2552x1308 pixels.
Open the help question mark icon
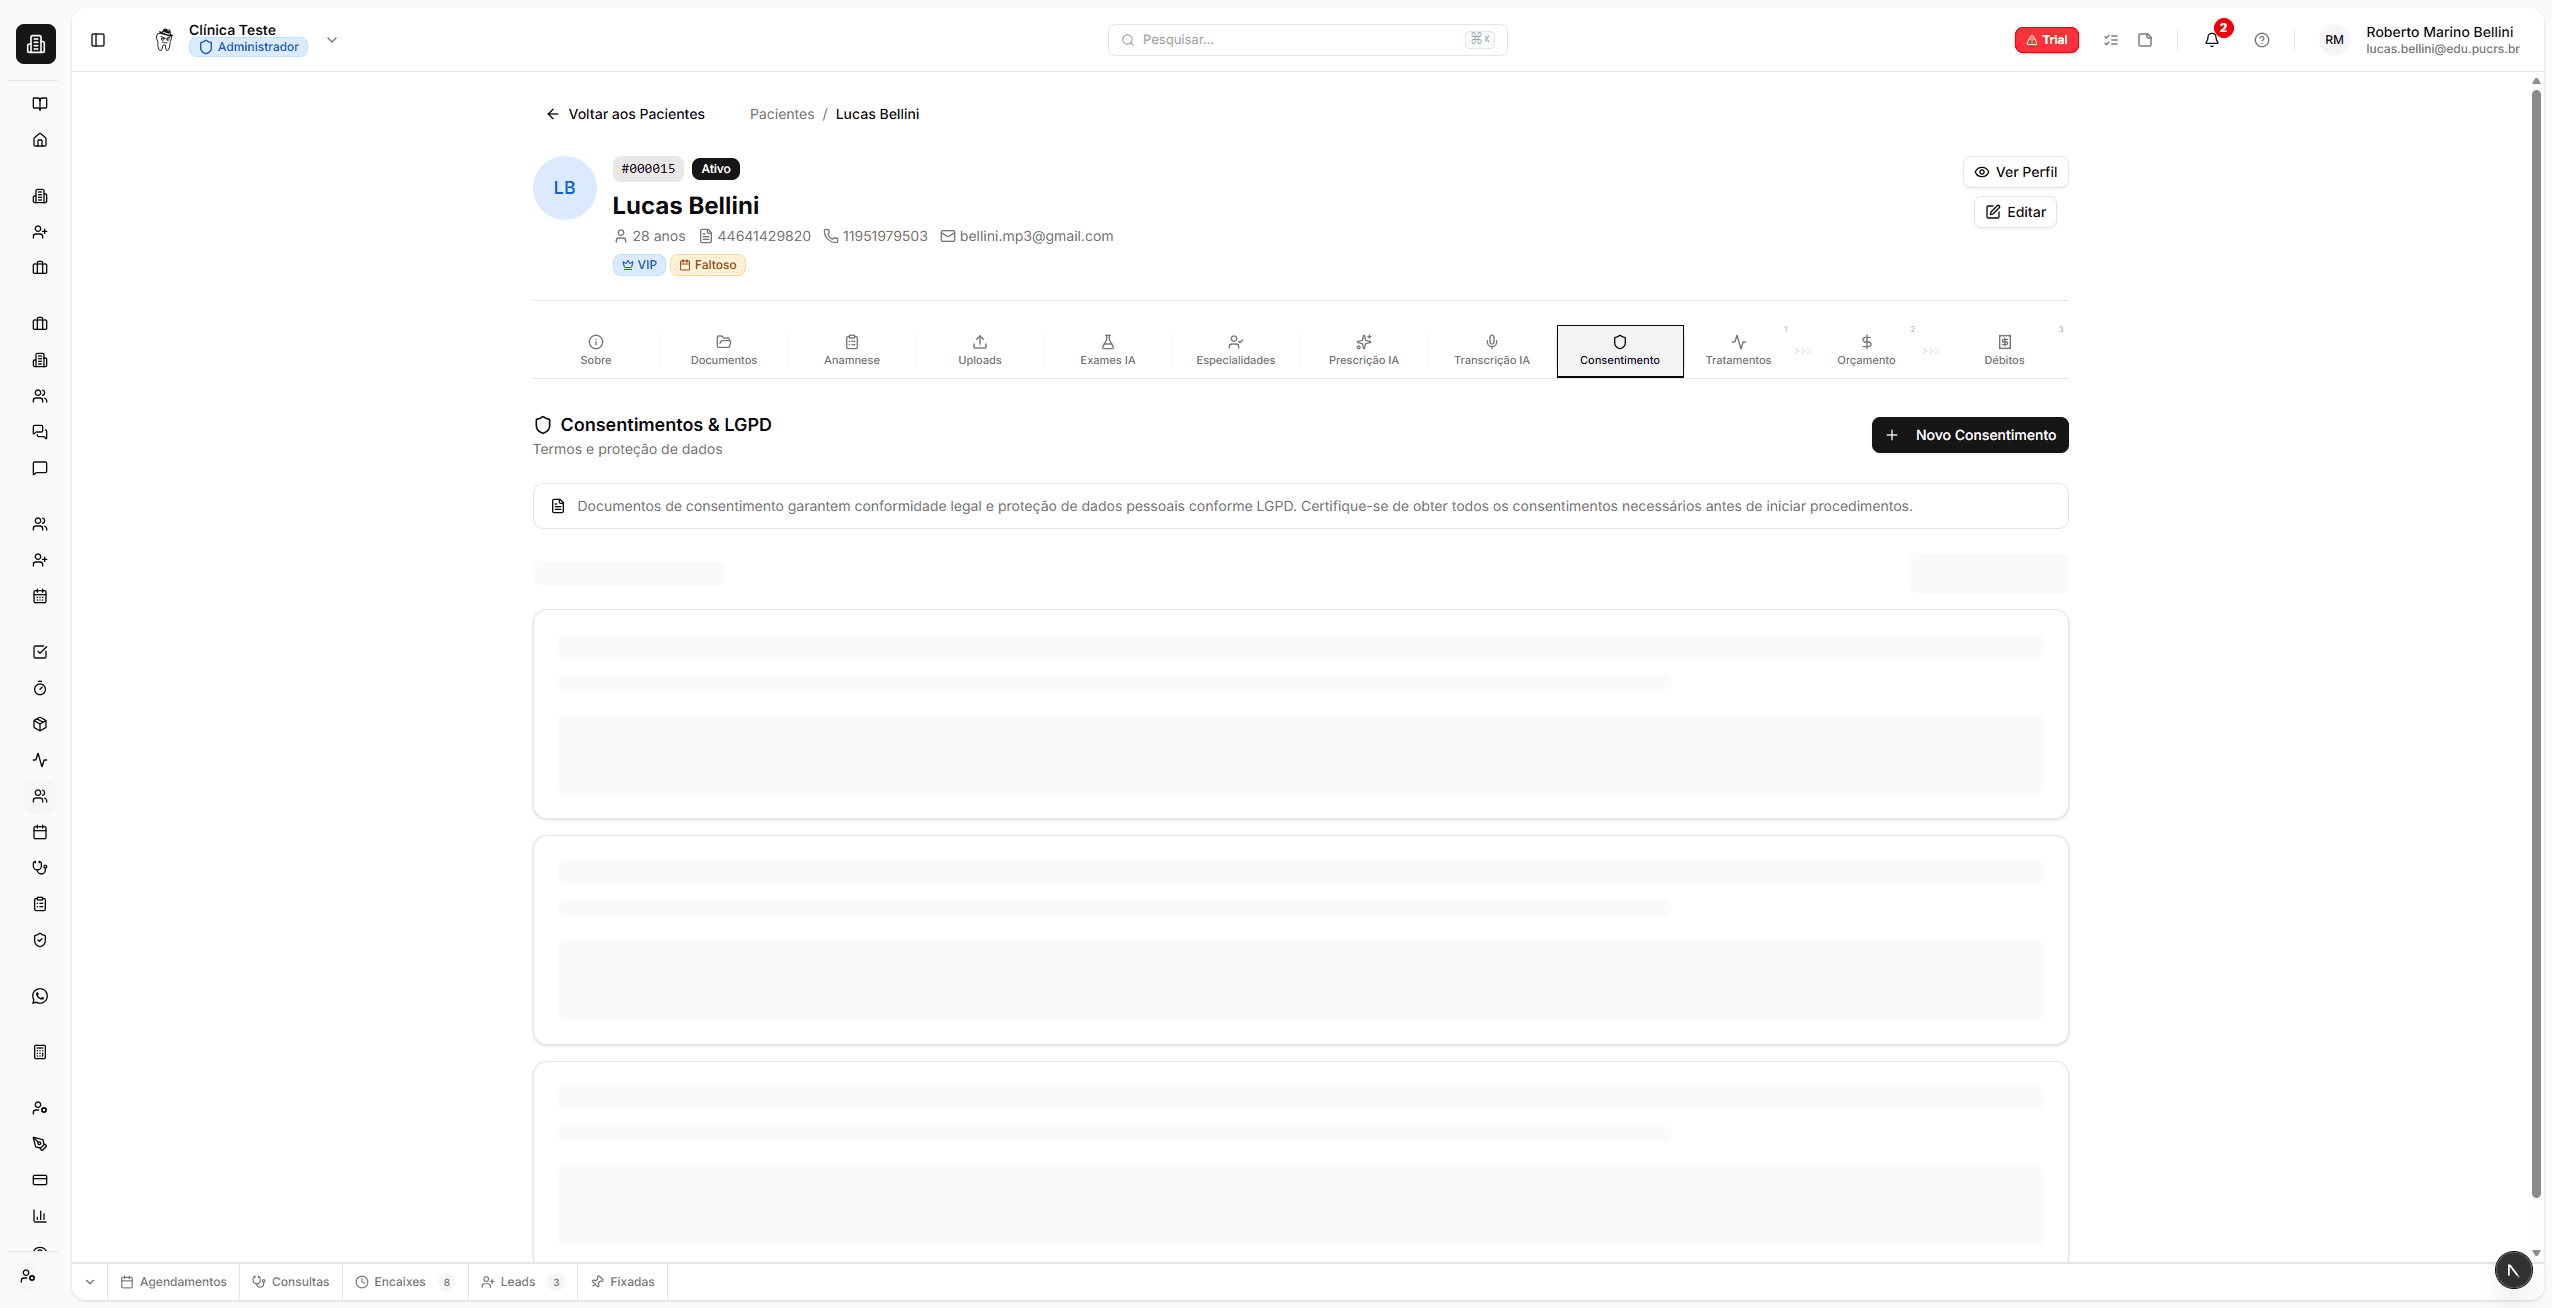coord(2261,40)
